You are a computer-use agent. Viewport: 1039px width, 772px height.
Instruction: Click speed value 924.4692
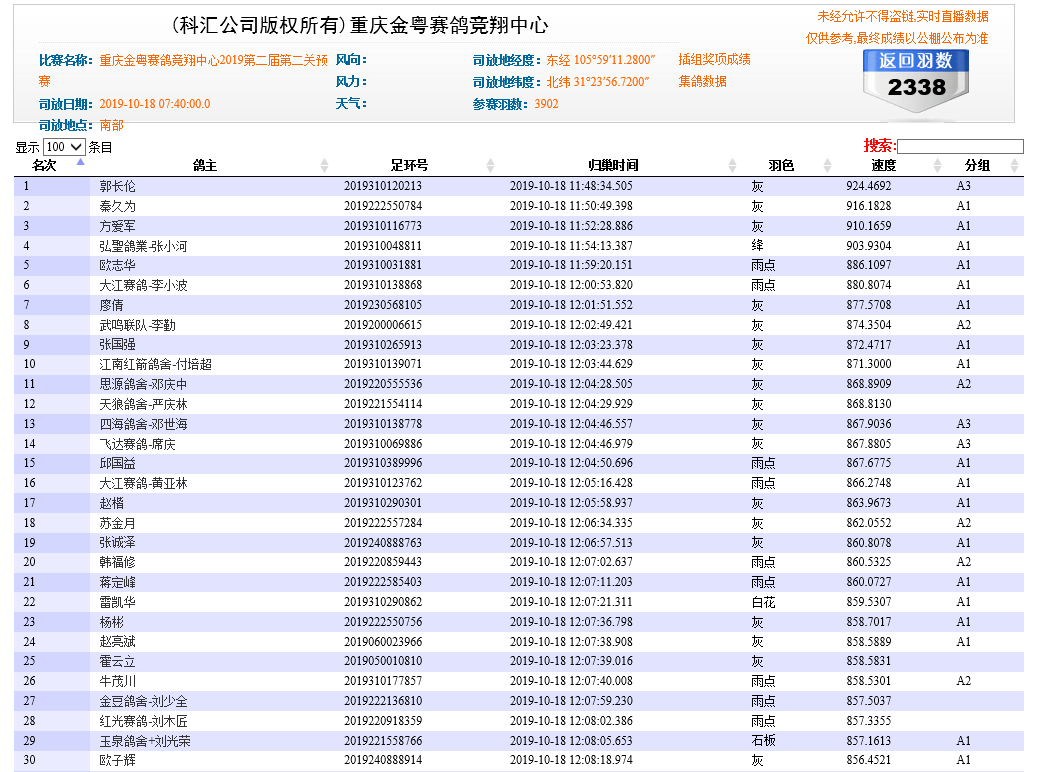(869, 186)
